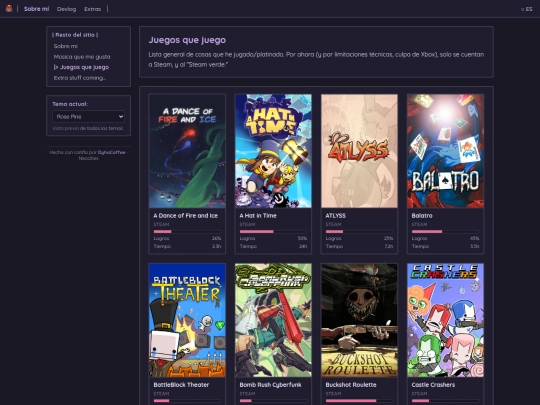Click the A Dance of Fire and Ice title
The height and width of the screenshot is (405, 540).
tap(186, 216)
